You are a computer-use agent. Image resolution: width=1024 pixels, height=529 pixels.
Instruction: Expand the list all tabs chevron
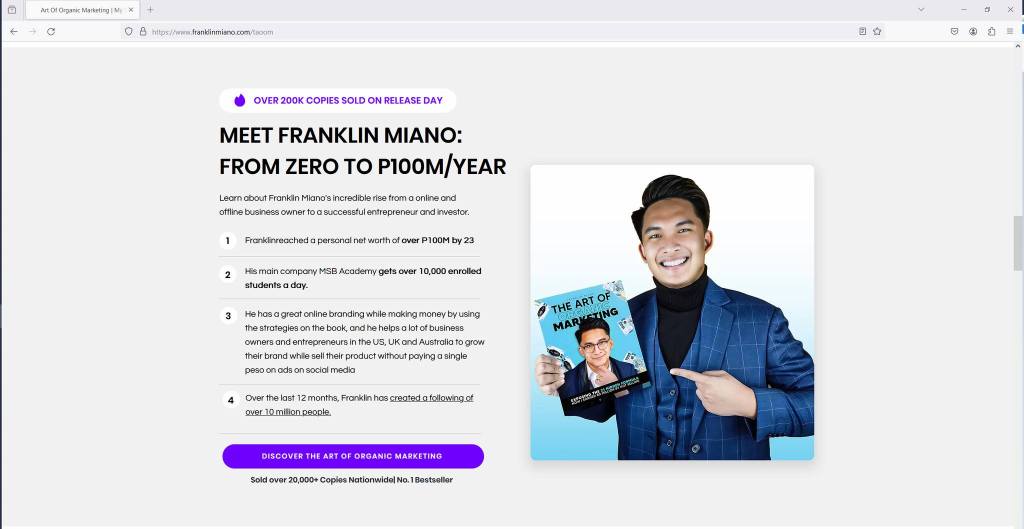tap(921, 10)
